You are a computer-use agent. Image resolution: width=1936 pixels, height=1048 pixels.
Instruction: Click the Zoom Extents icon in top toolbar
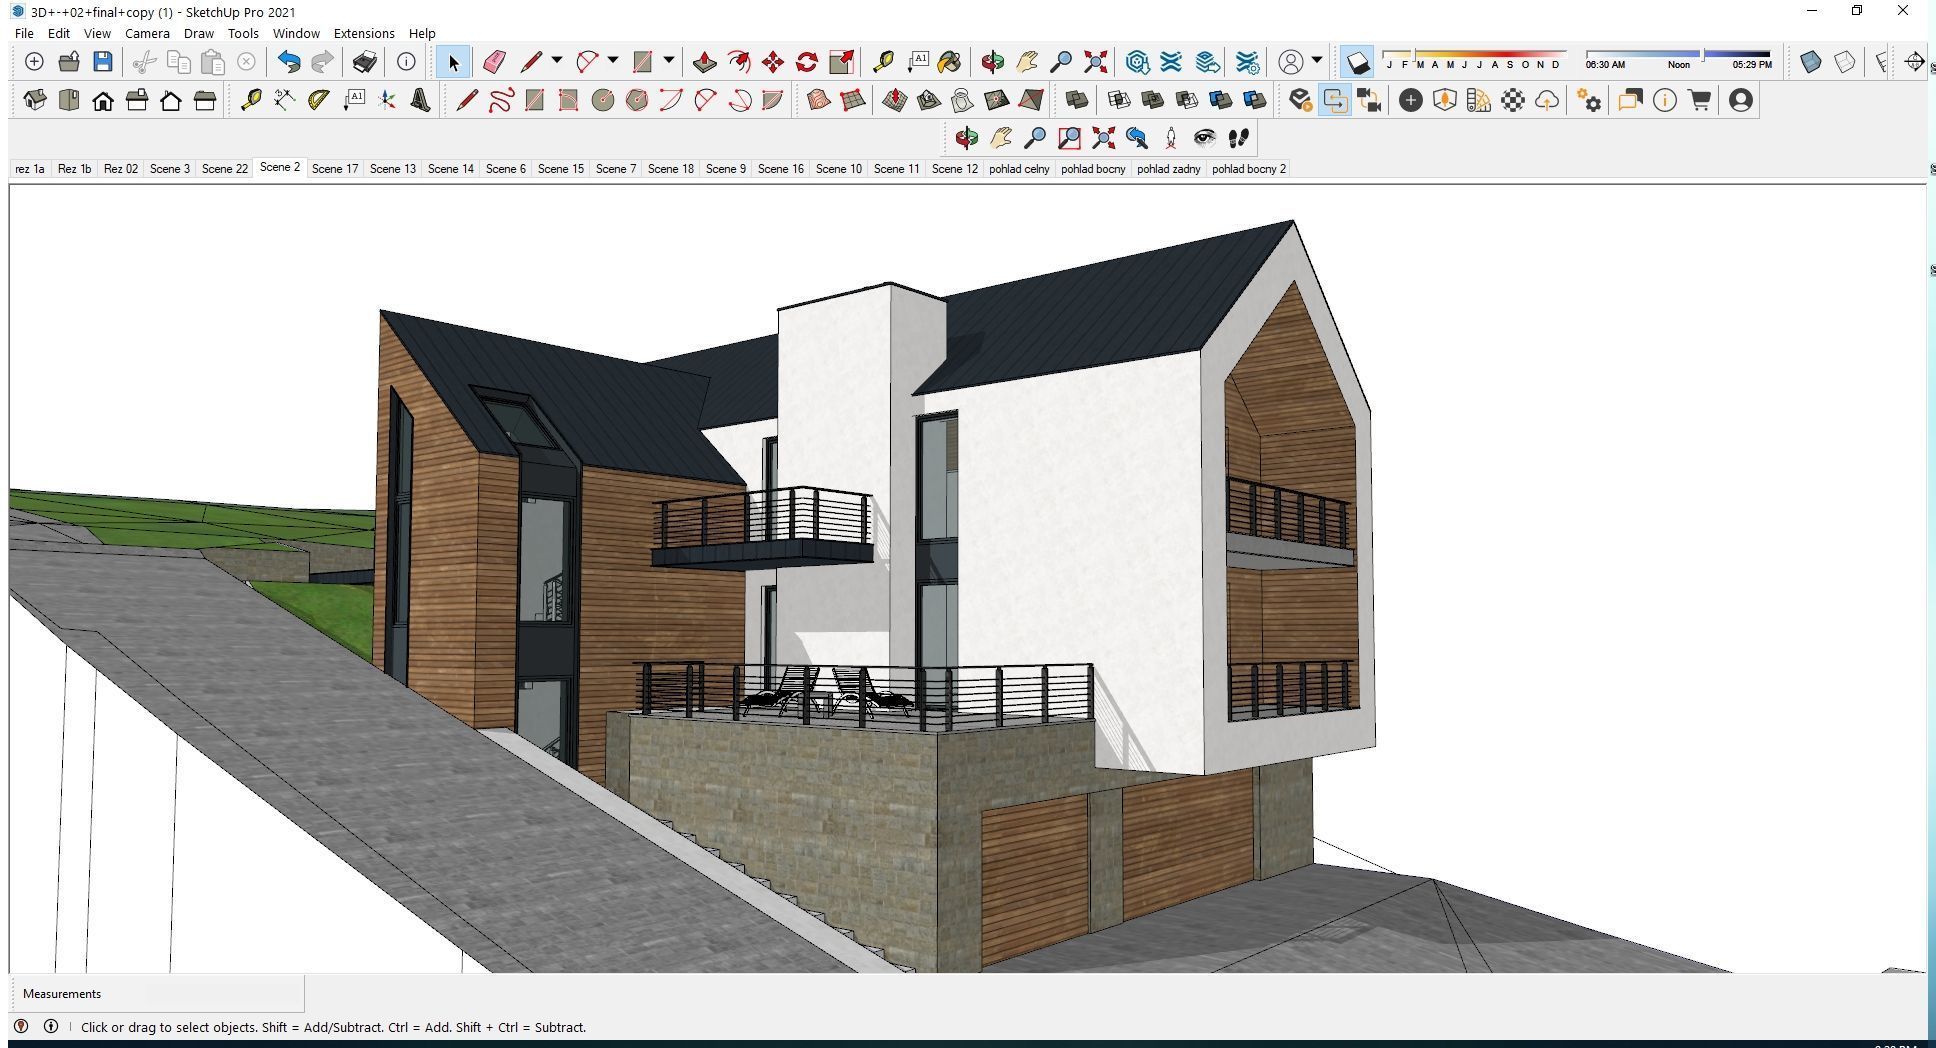coord(1095,62)
